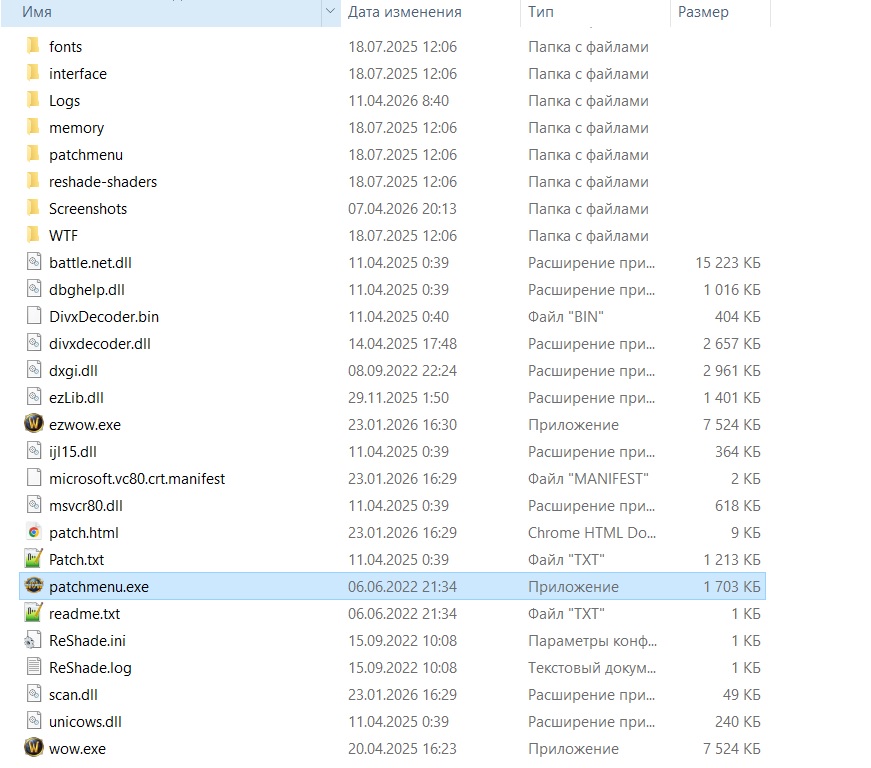
Task: Click the battle.net.dll file icon
Action: click(x=33, y=262)
